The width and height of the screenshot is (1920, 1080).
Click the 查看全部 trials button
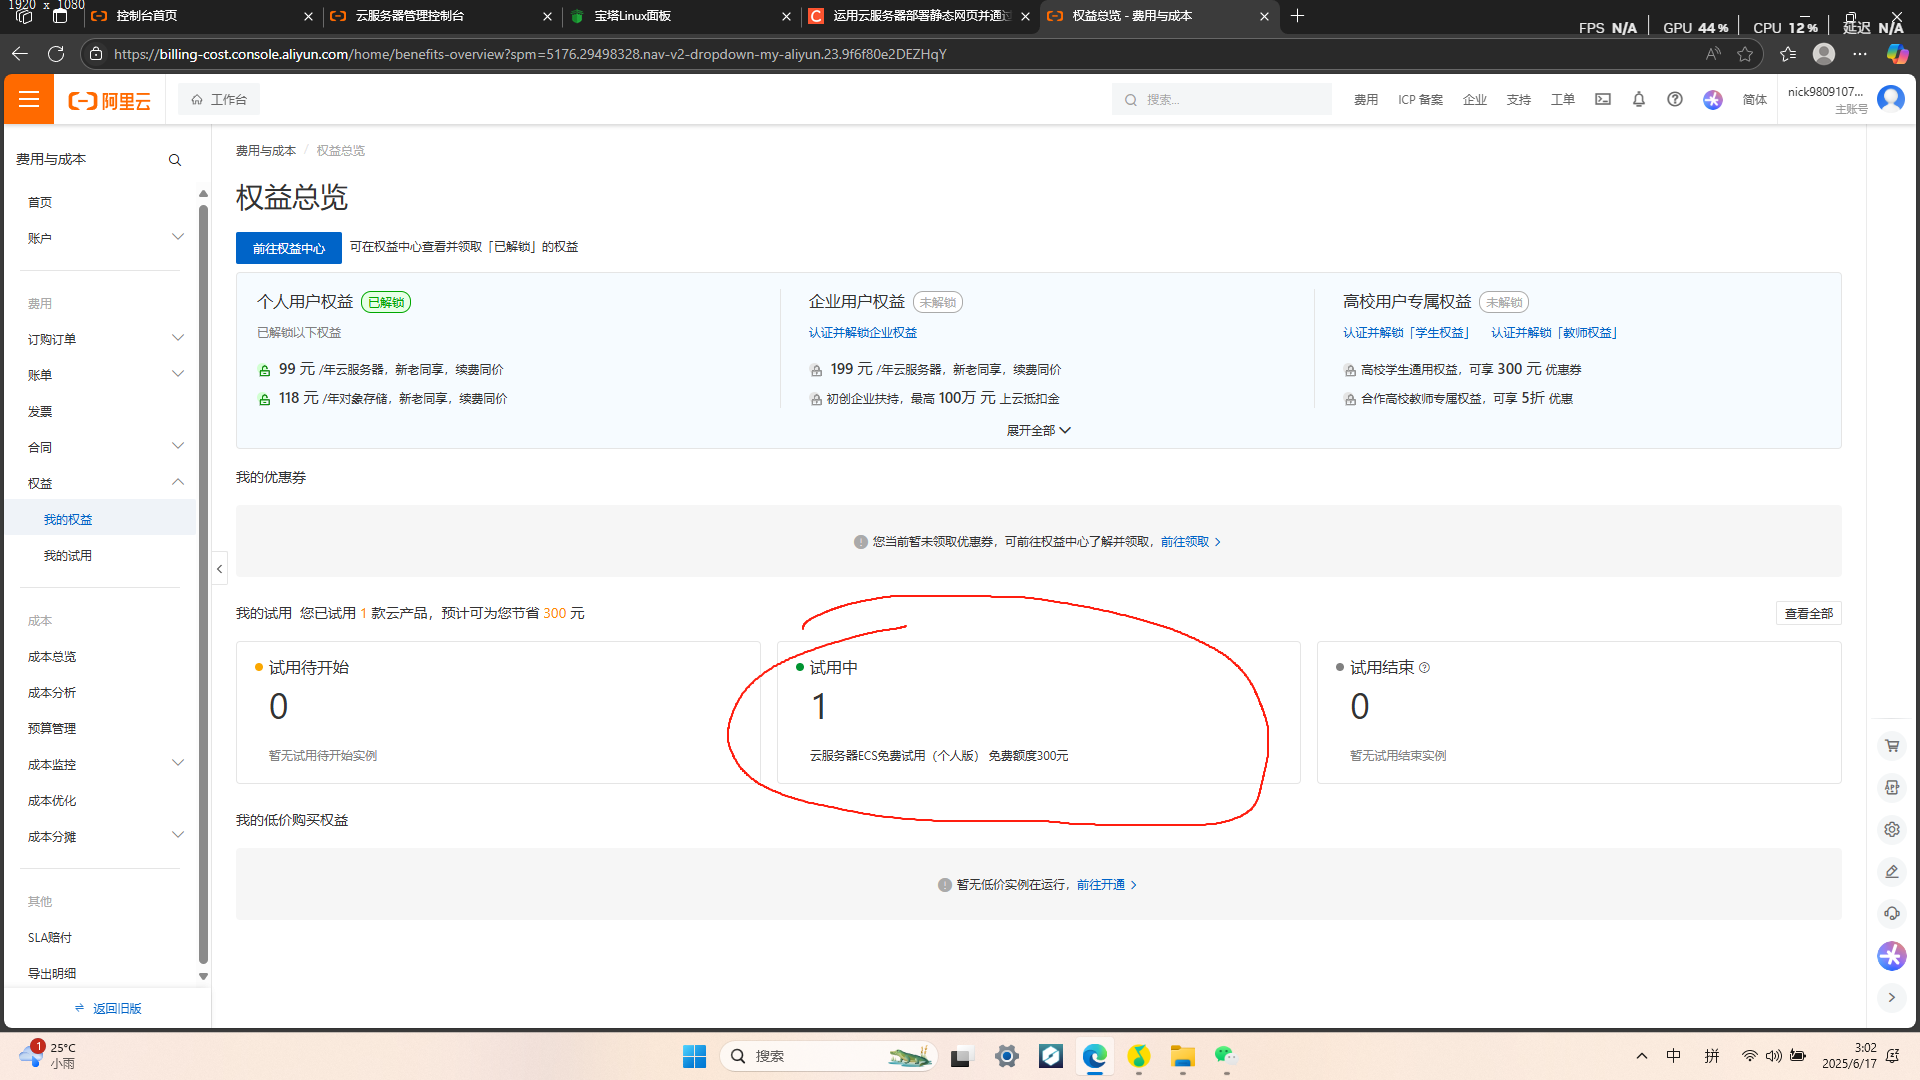(1809, 613)
